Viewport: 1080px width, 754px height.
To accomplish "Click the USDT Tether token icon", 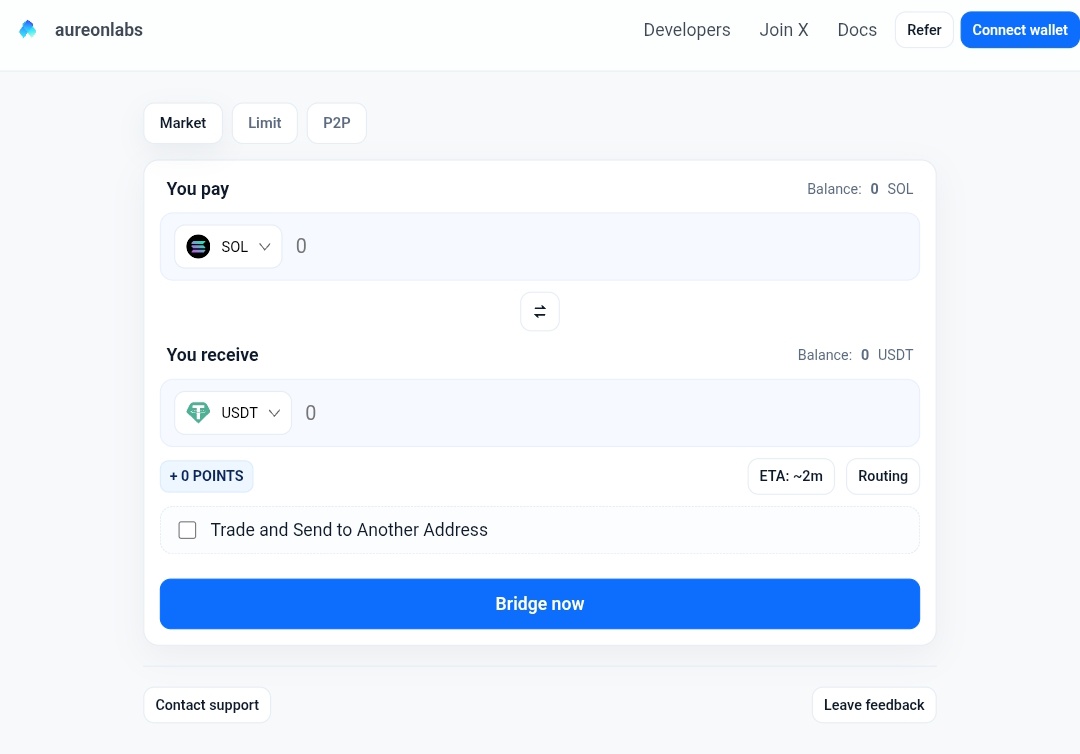I will [x=198, y=412].
